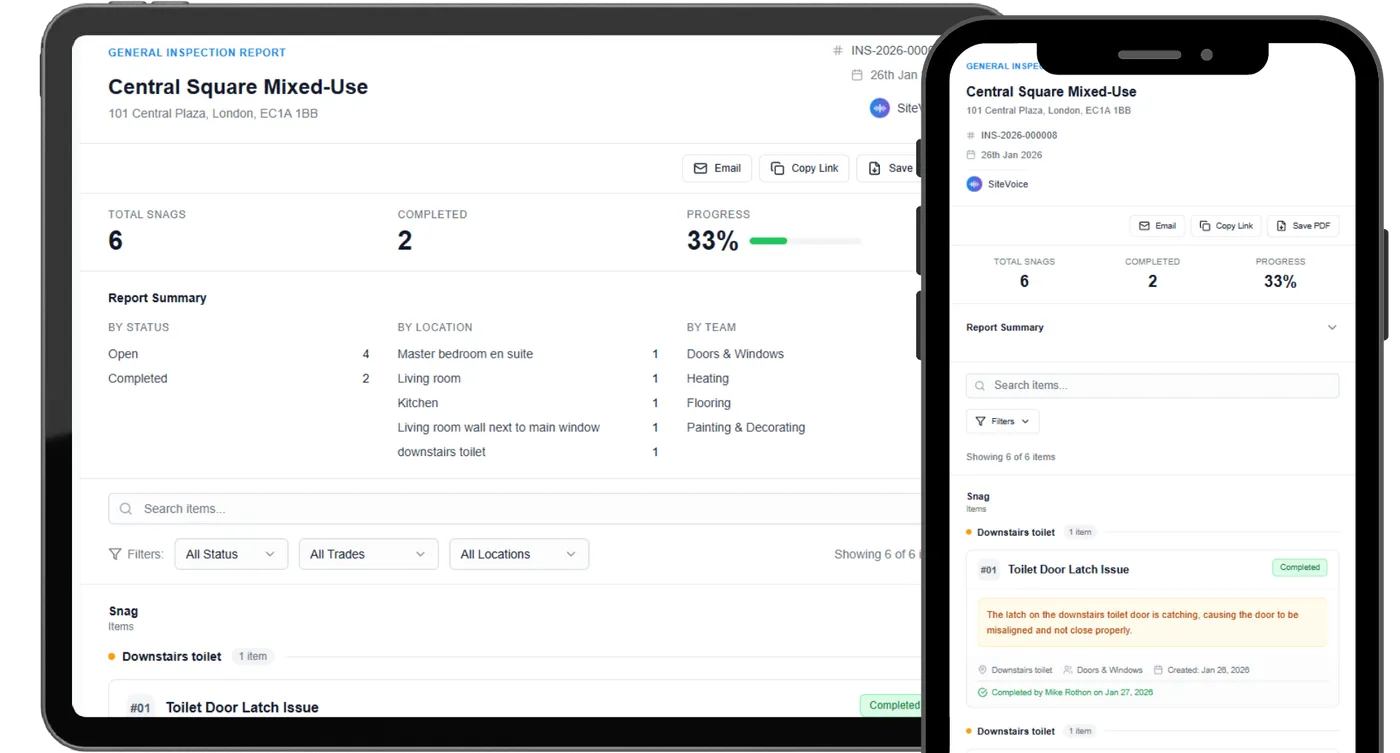The width and height of the screenshot is (1400, 753).
Task: Click file download icon in tablet Save button
Action: tap(874, 168)
